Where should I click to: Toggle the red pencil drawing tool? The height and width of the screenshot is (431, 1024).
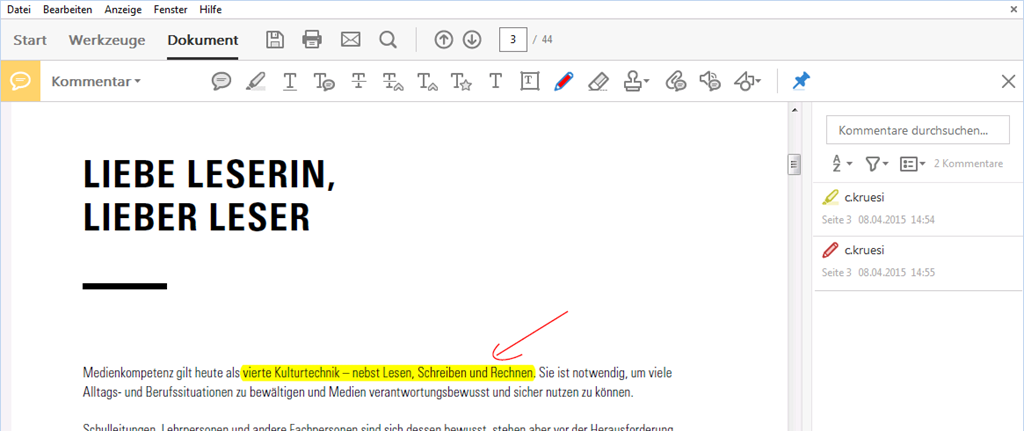point(563,81)
